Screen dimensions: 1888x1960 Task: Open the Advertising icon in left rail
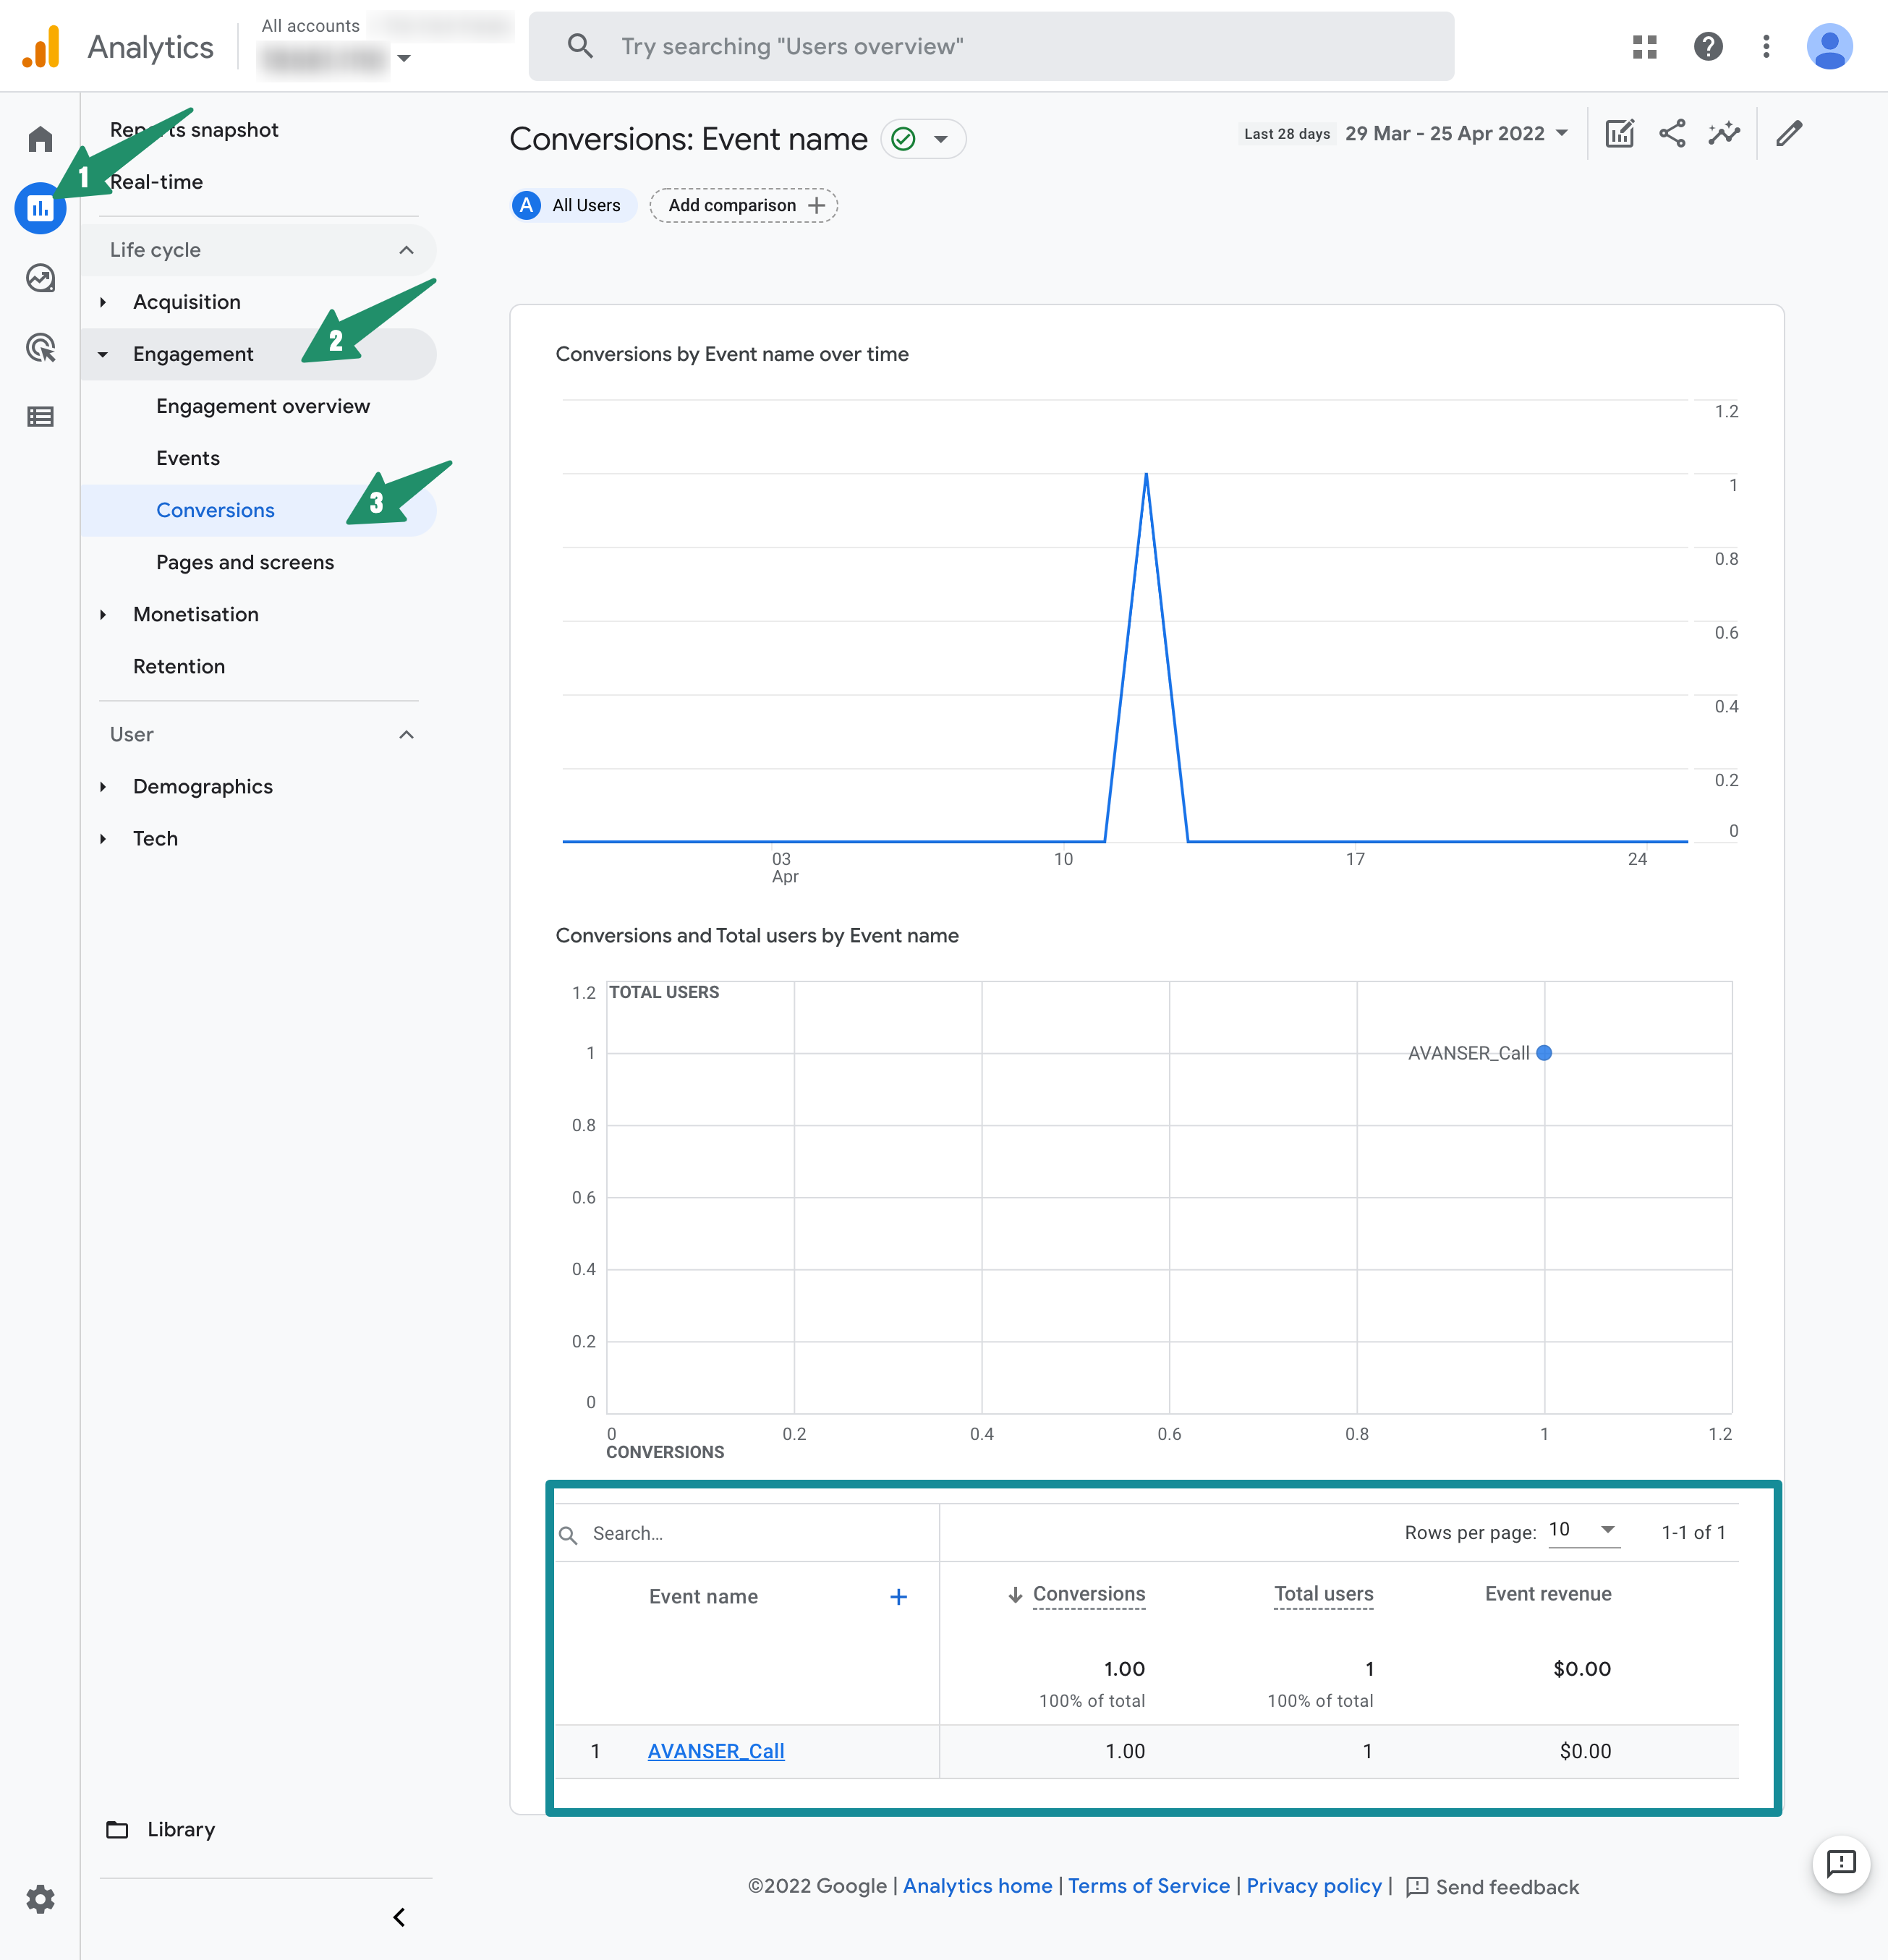[x=40, y=347]
